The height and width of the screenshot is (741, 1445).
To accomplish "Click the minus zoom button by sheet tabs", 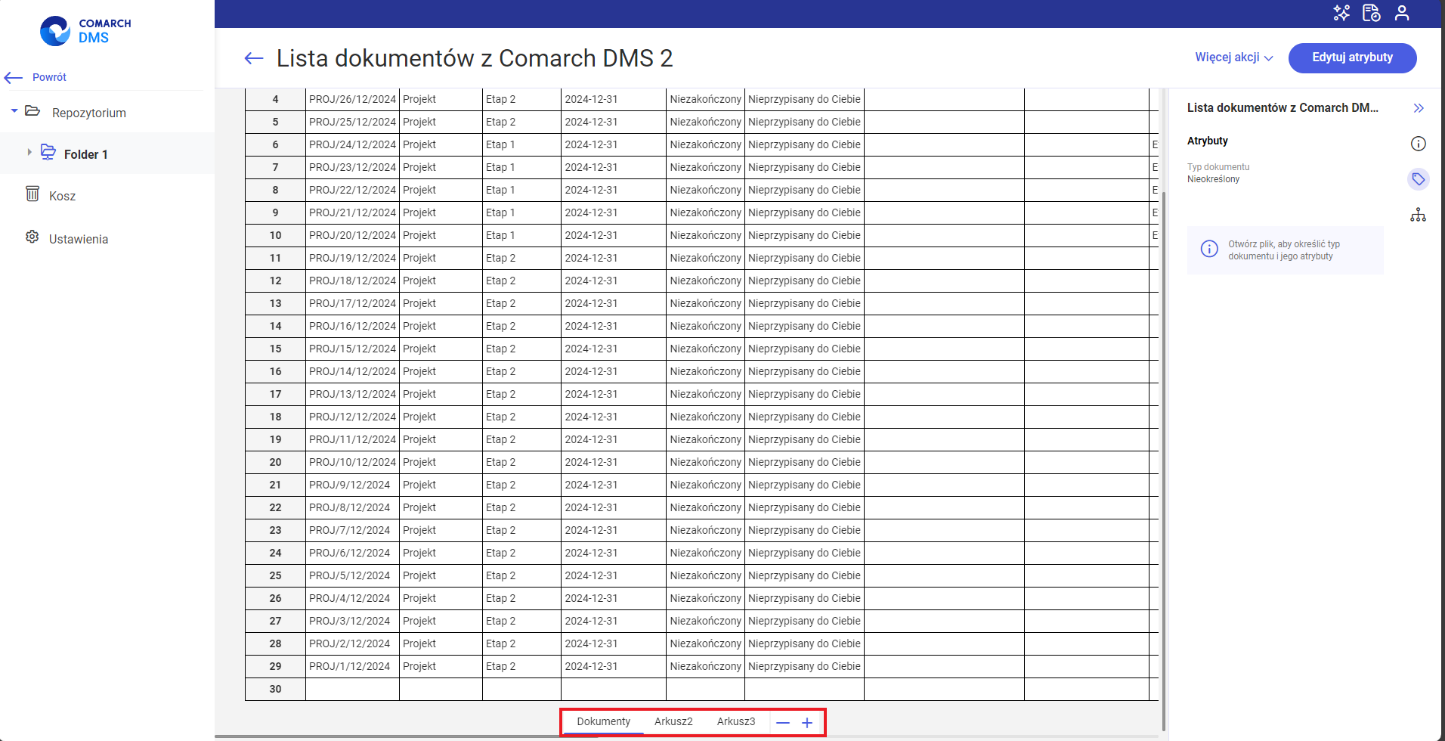I will tap(783, 722).
